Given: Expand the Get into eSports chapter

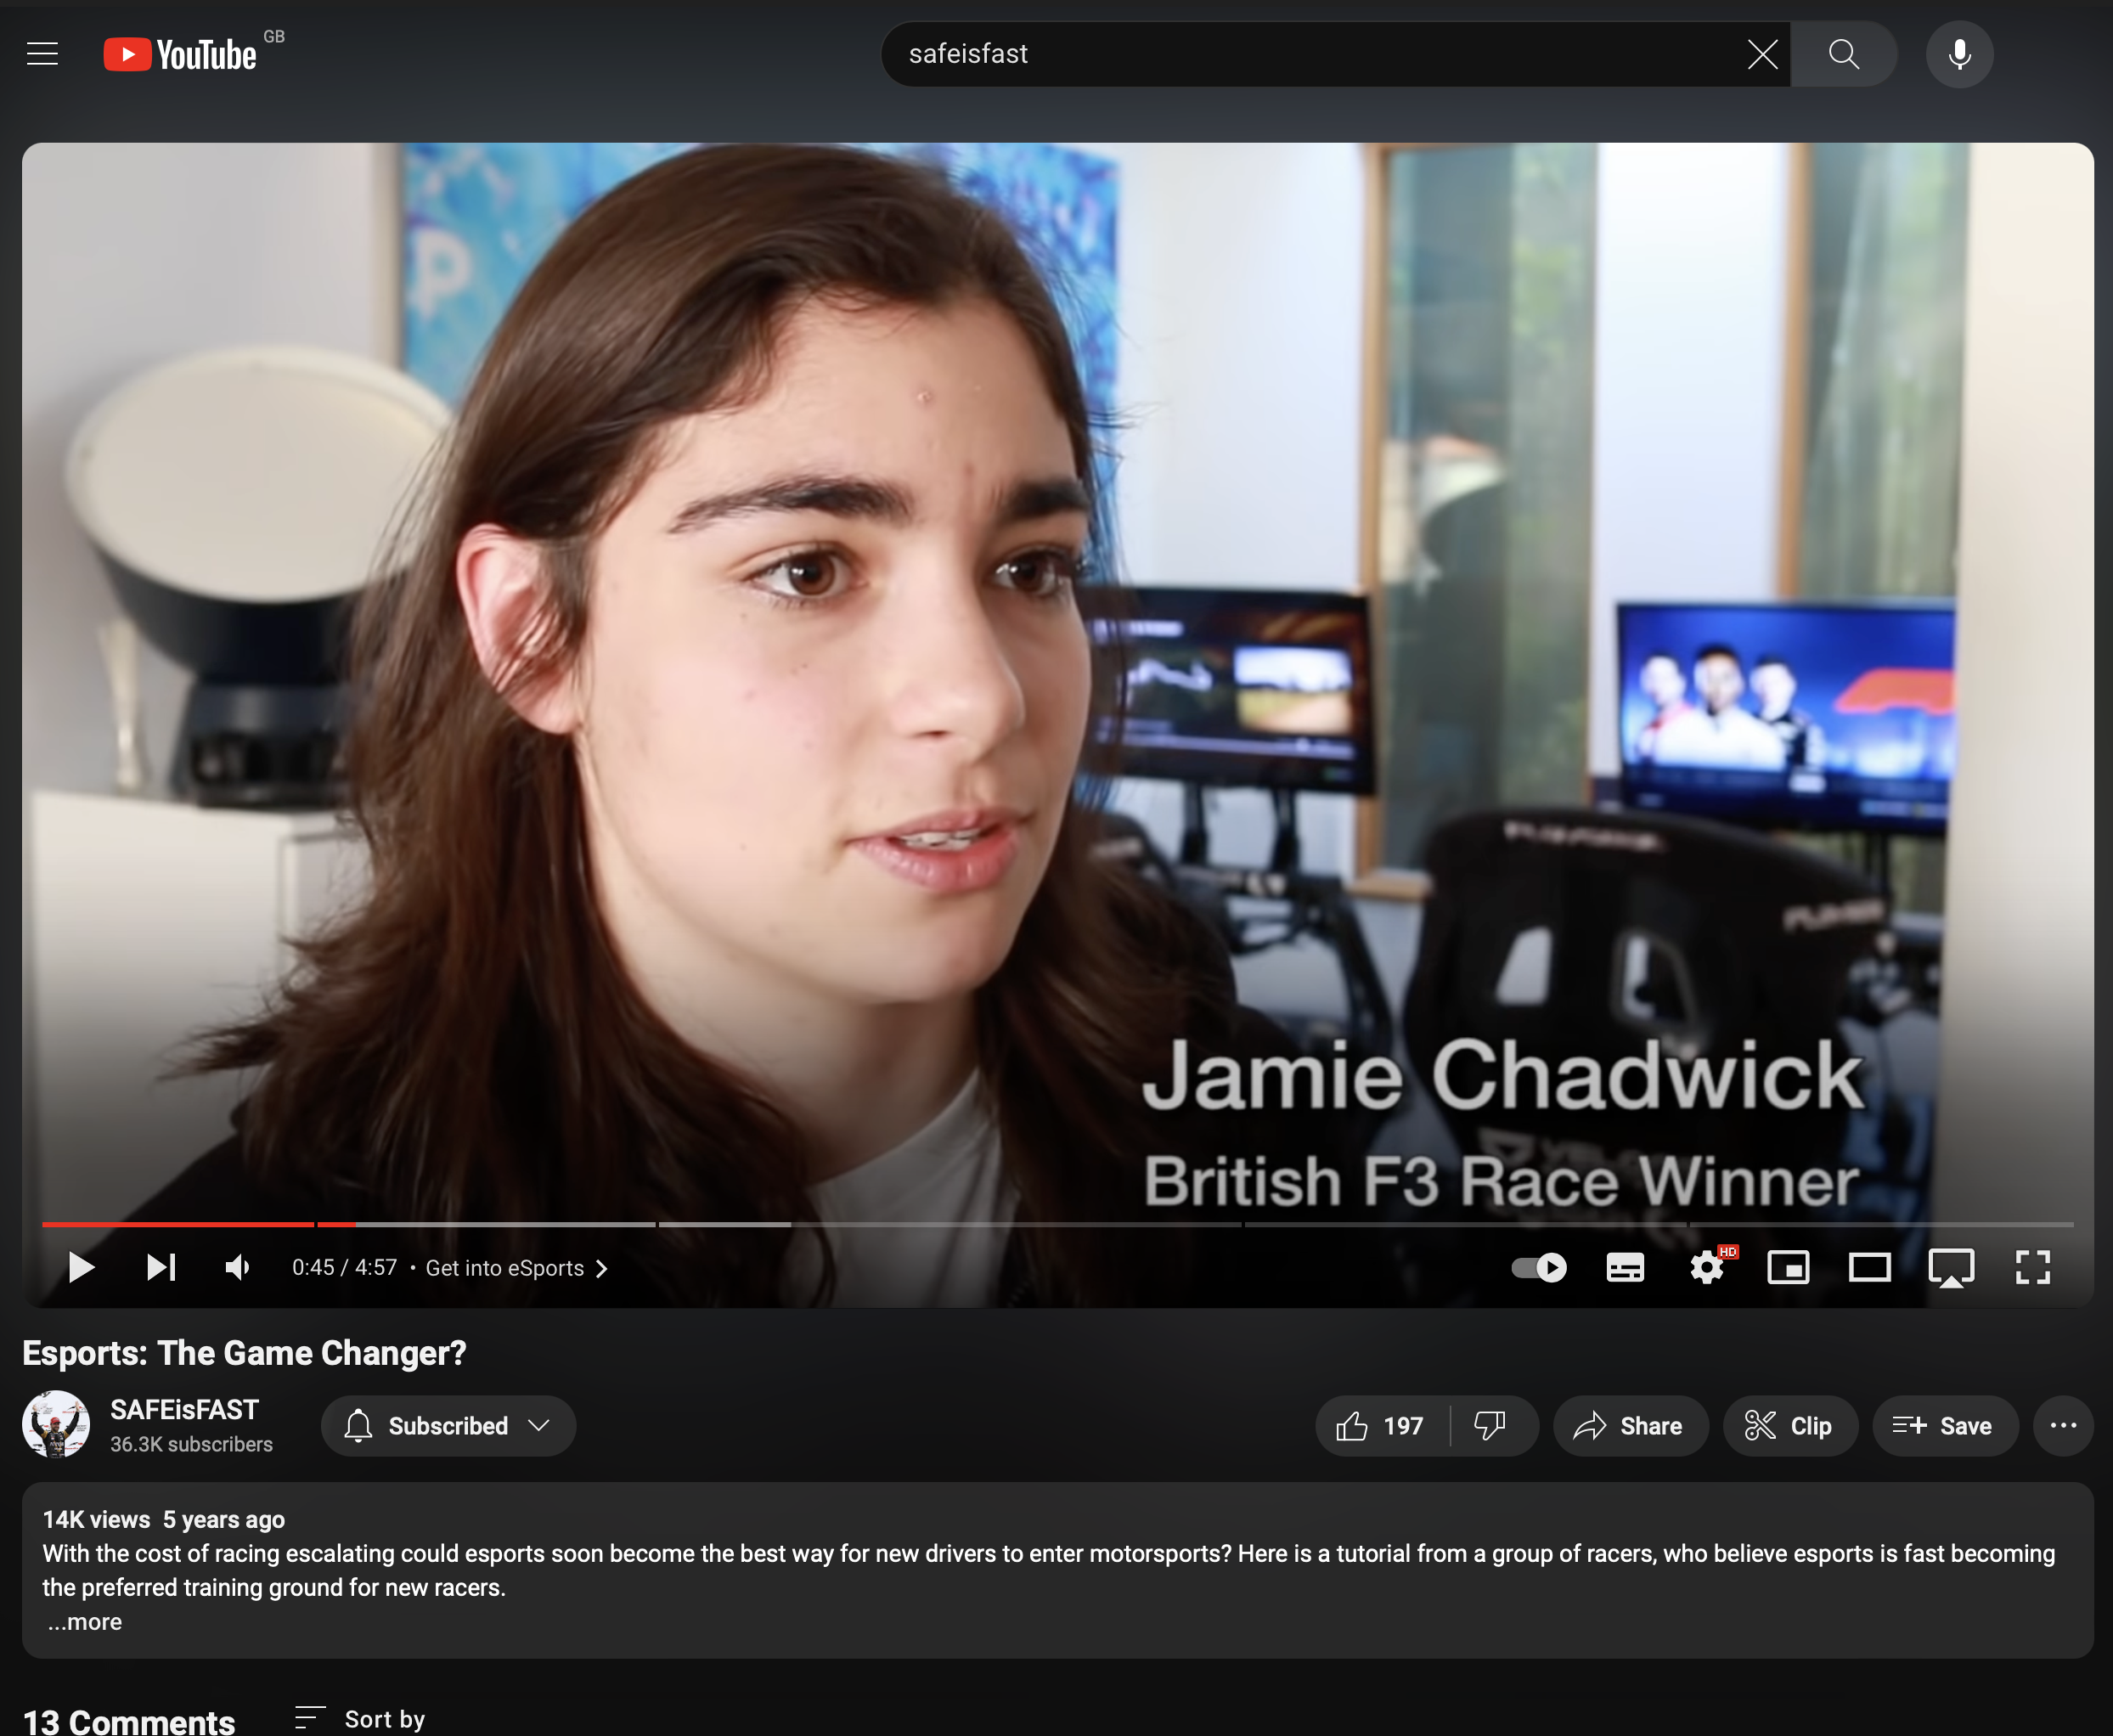Looking at the screenshot, I should pos(516,1268).
